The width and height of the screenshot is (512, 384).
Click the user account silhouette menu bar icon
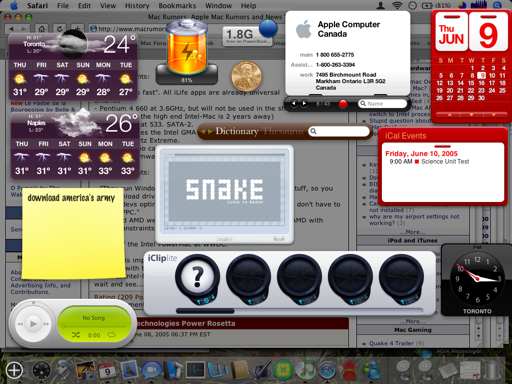tap(380, 5)
